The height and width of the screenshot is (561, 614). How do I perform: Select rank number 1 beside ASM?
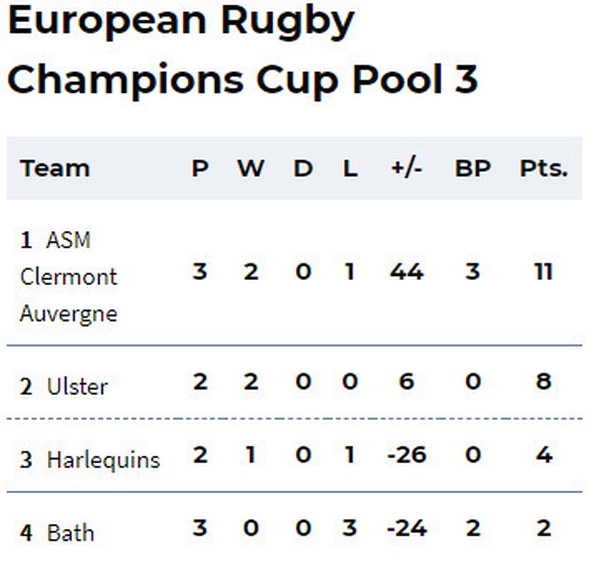[x=26, y=240]
